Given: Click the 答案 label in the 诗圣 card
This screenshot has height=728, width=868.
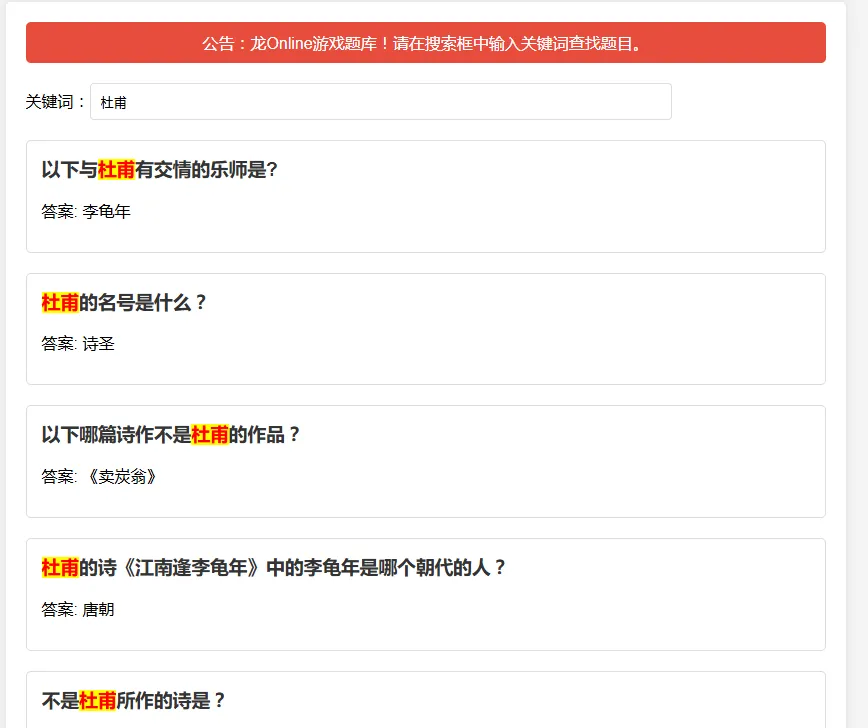Looking at the screenshot, I should [58, 344].
